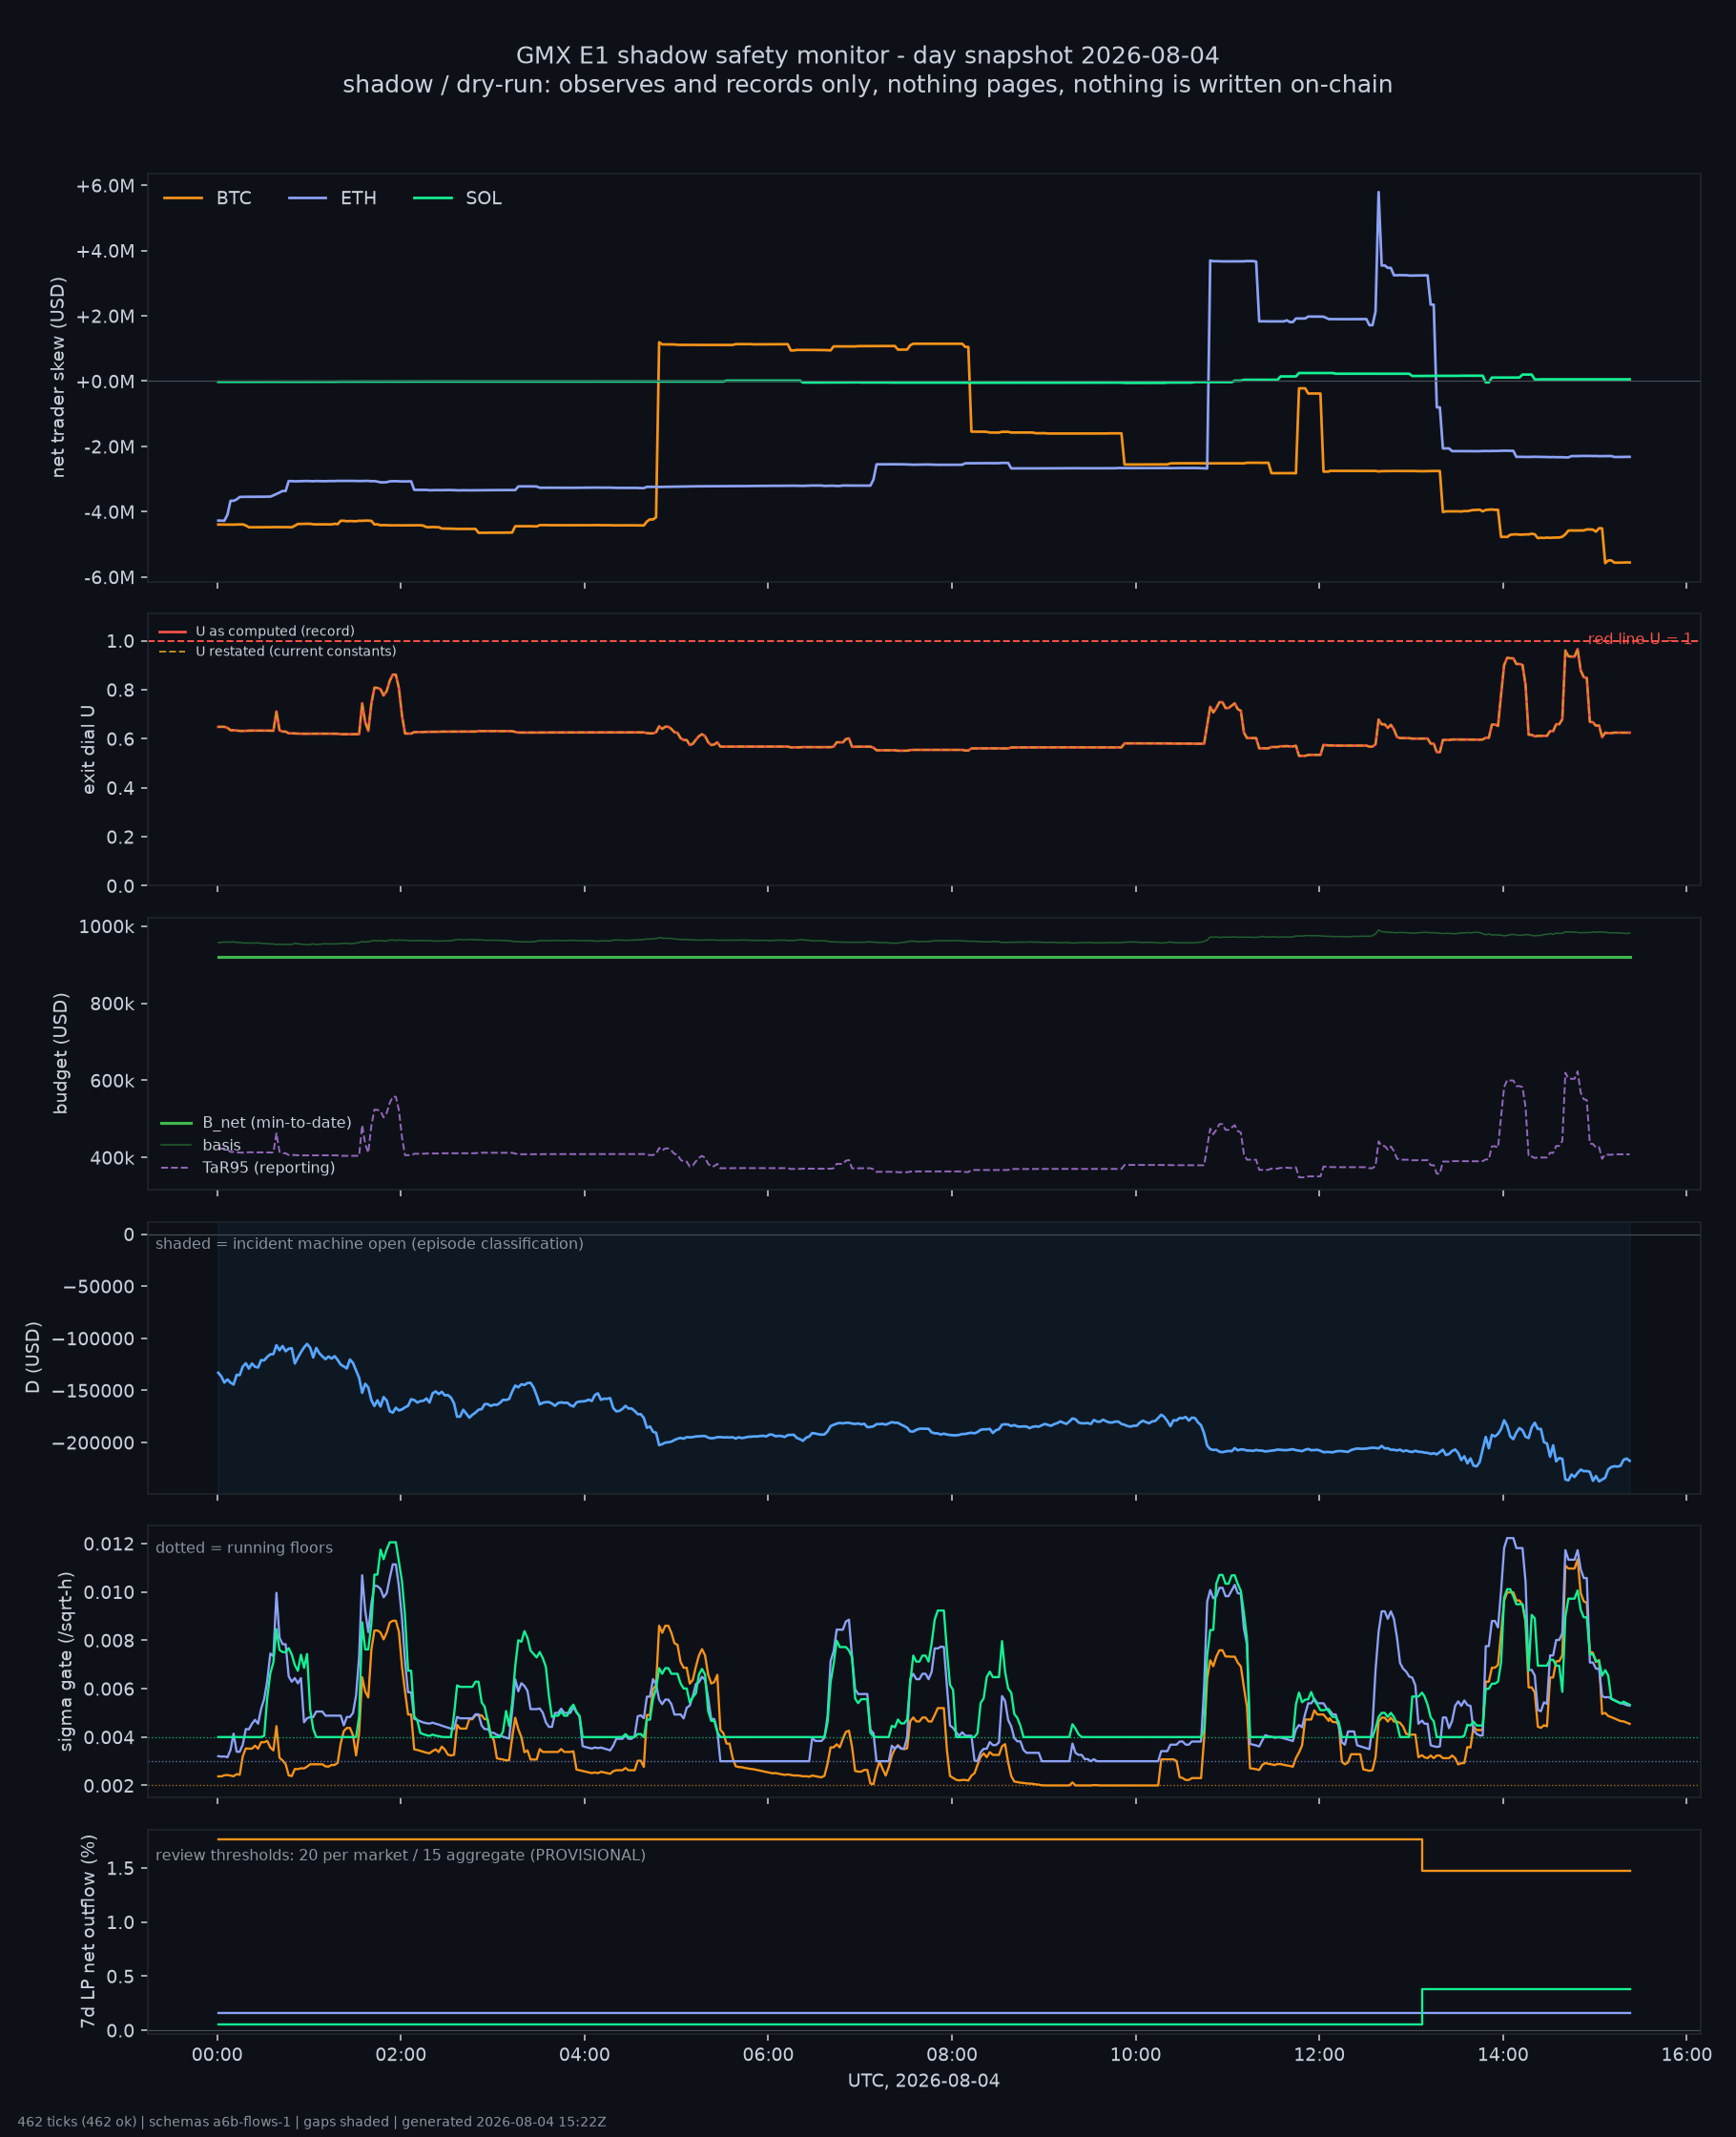Click the '−200000' tick label
This screenshot has width=1736, height=2137.
click(x=93, y=1442)
